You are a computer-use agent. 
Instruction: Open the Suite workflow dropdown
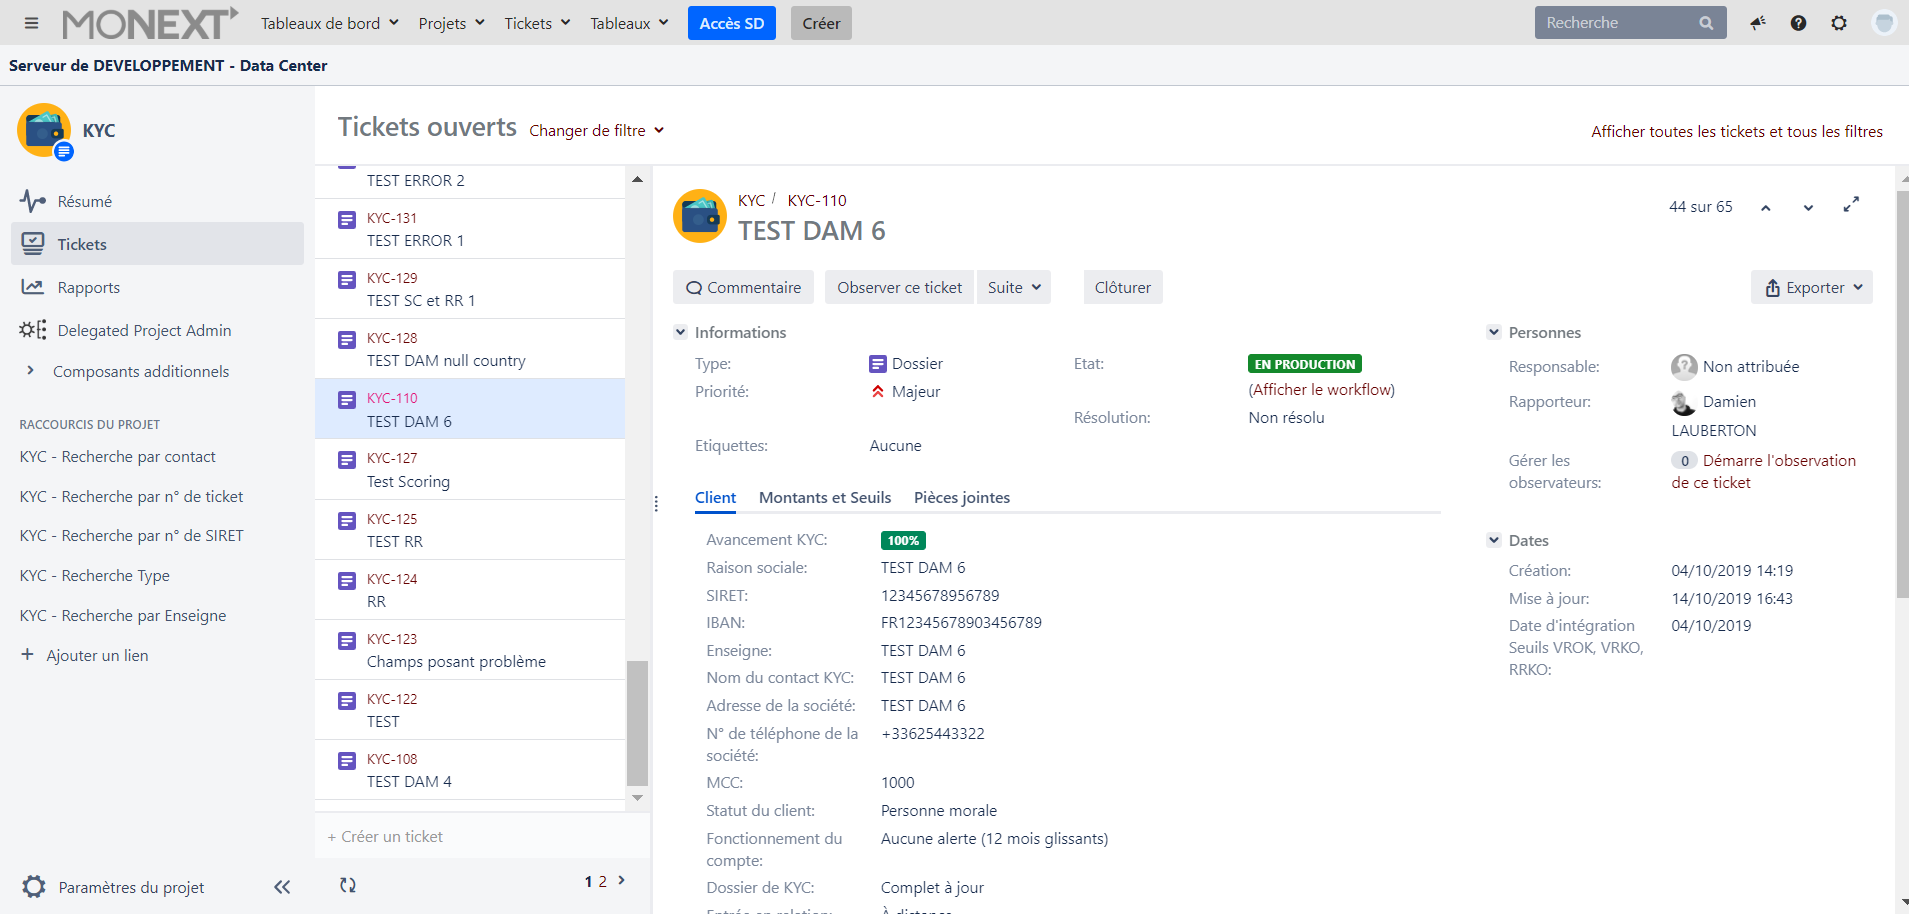tap(1013, 288)
